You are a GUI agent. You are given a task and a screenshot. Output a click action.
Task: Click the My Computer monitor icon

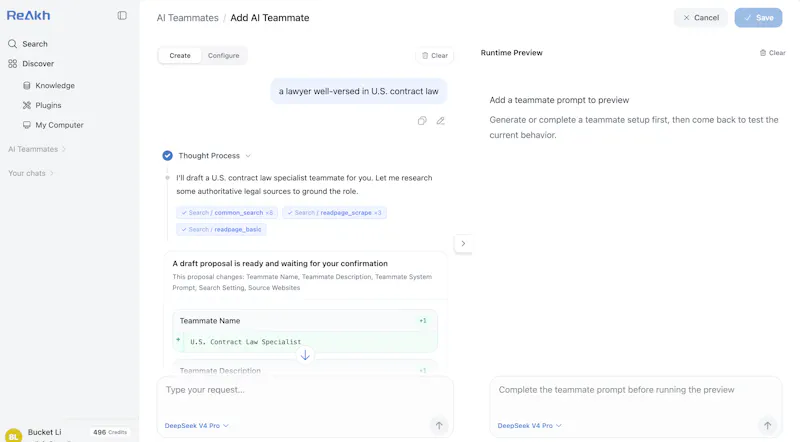27,125
